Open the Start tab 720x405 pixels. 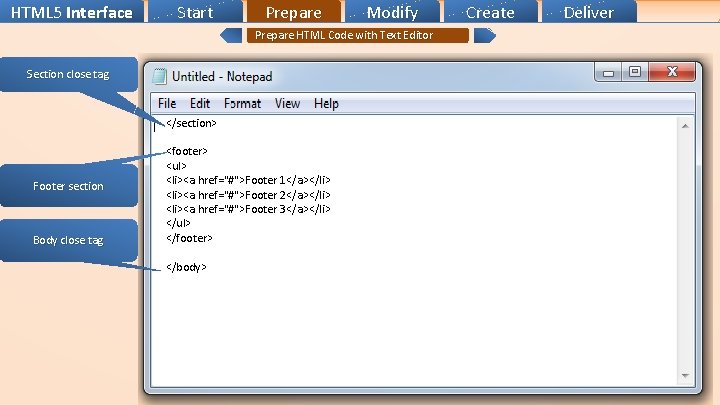click(x=195, y=11)
